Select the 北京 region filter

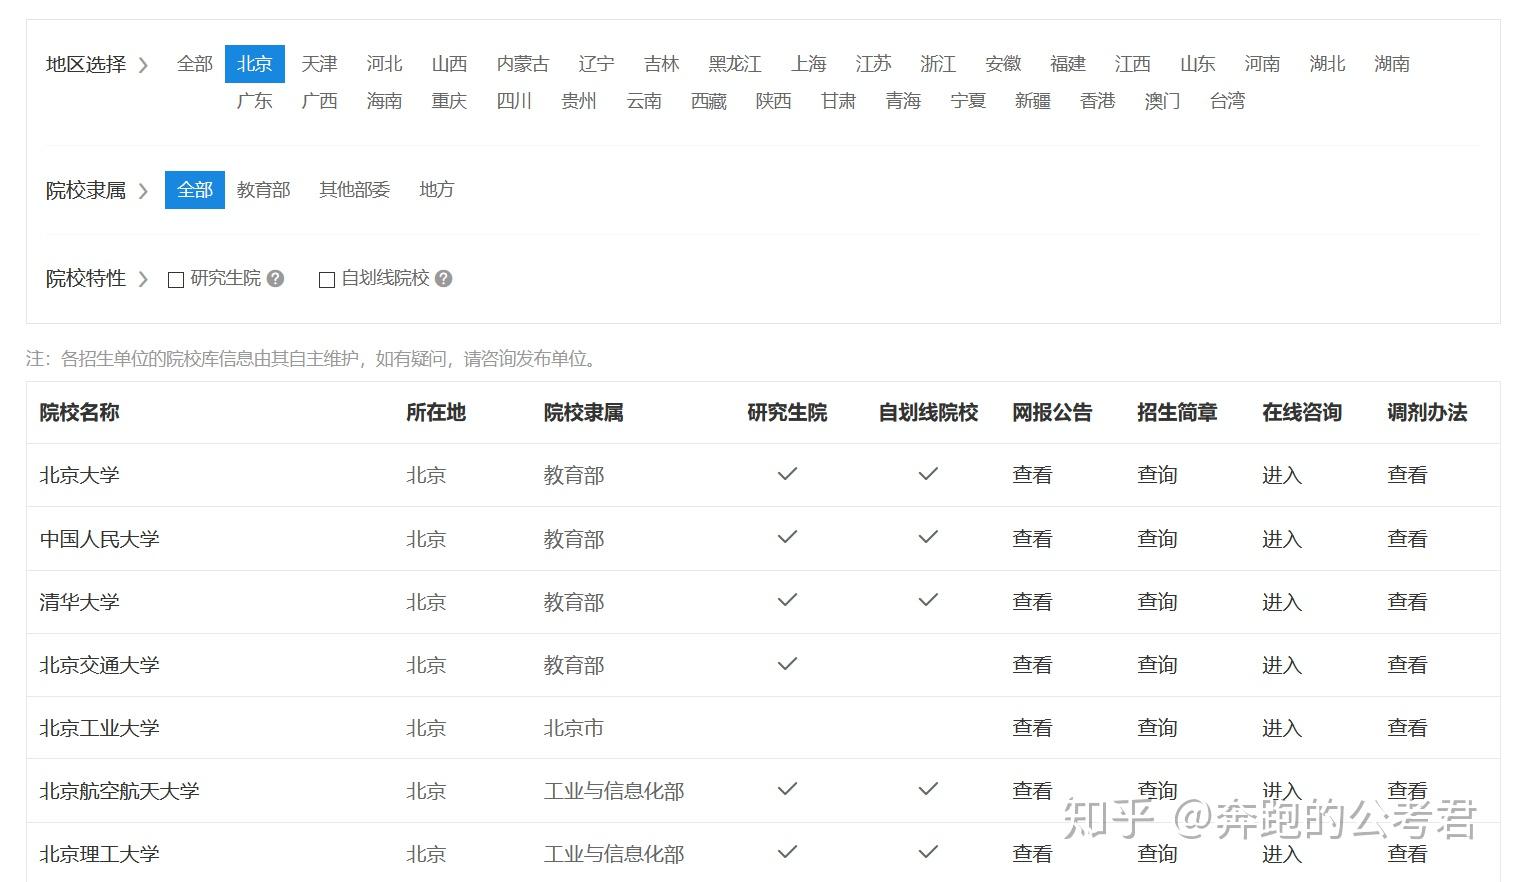(255, 64)
